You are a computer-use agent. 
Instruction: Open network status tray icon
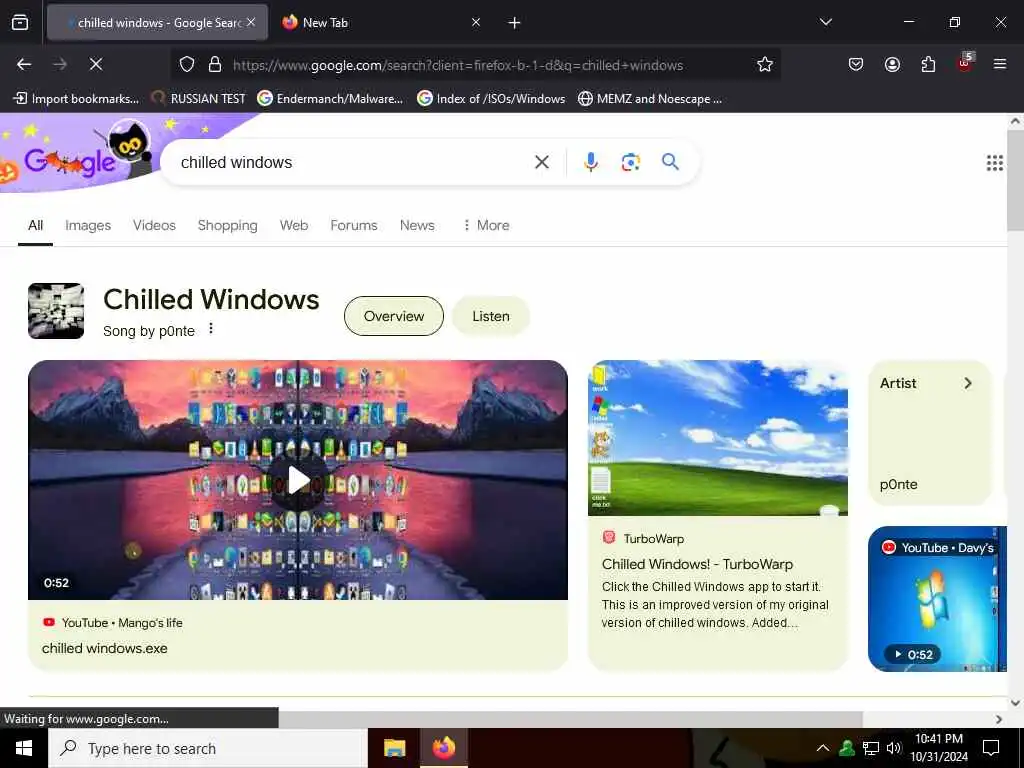tap(871, 748)
